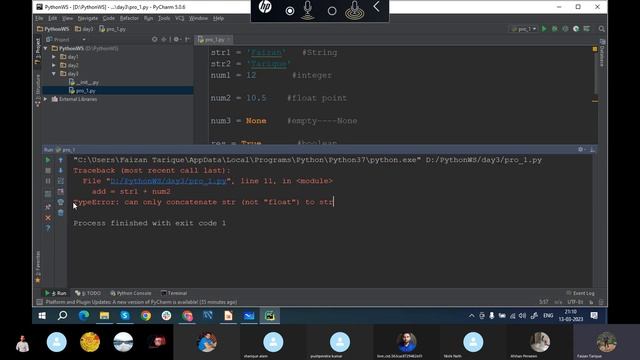Print console output icon
The image size is (640, 360).
coord(60,202)
